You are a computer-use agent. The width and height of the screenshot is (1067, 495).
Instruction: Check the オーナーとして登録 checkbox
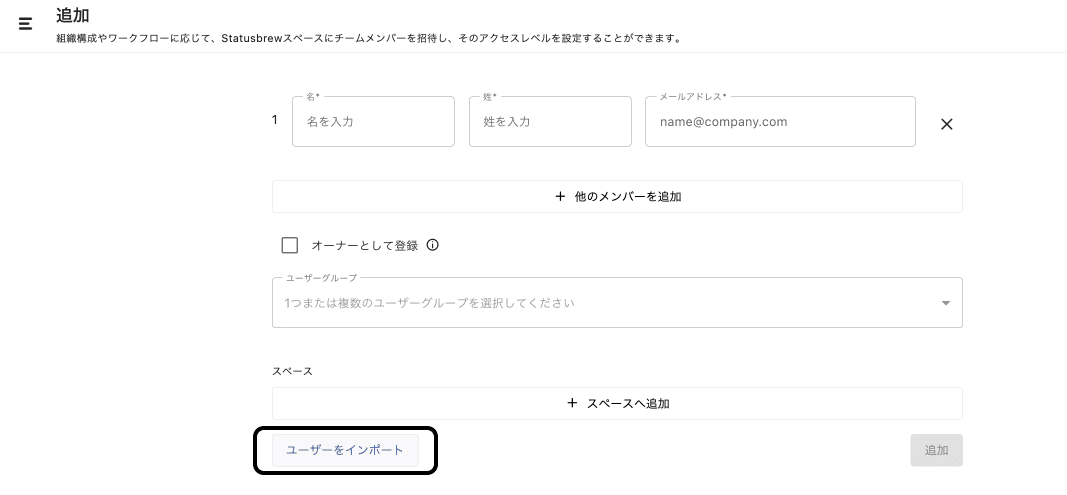(x=290, y=245)
